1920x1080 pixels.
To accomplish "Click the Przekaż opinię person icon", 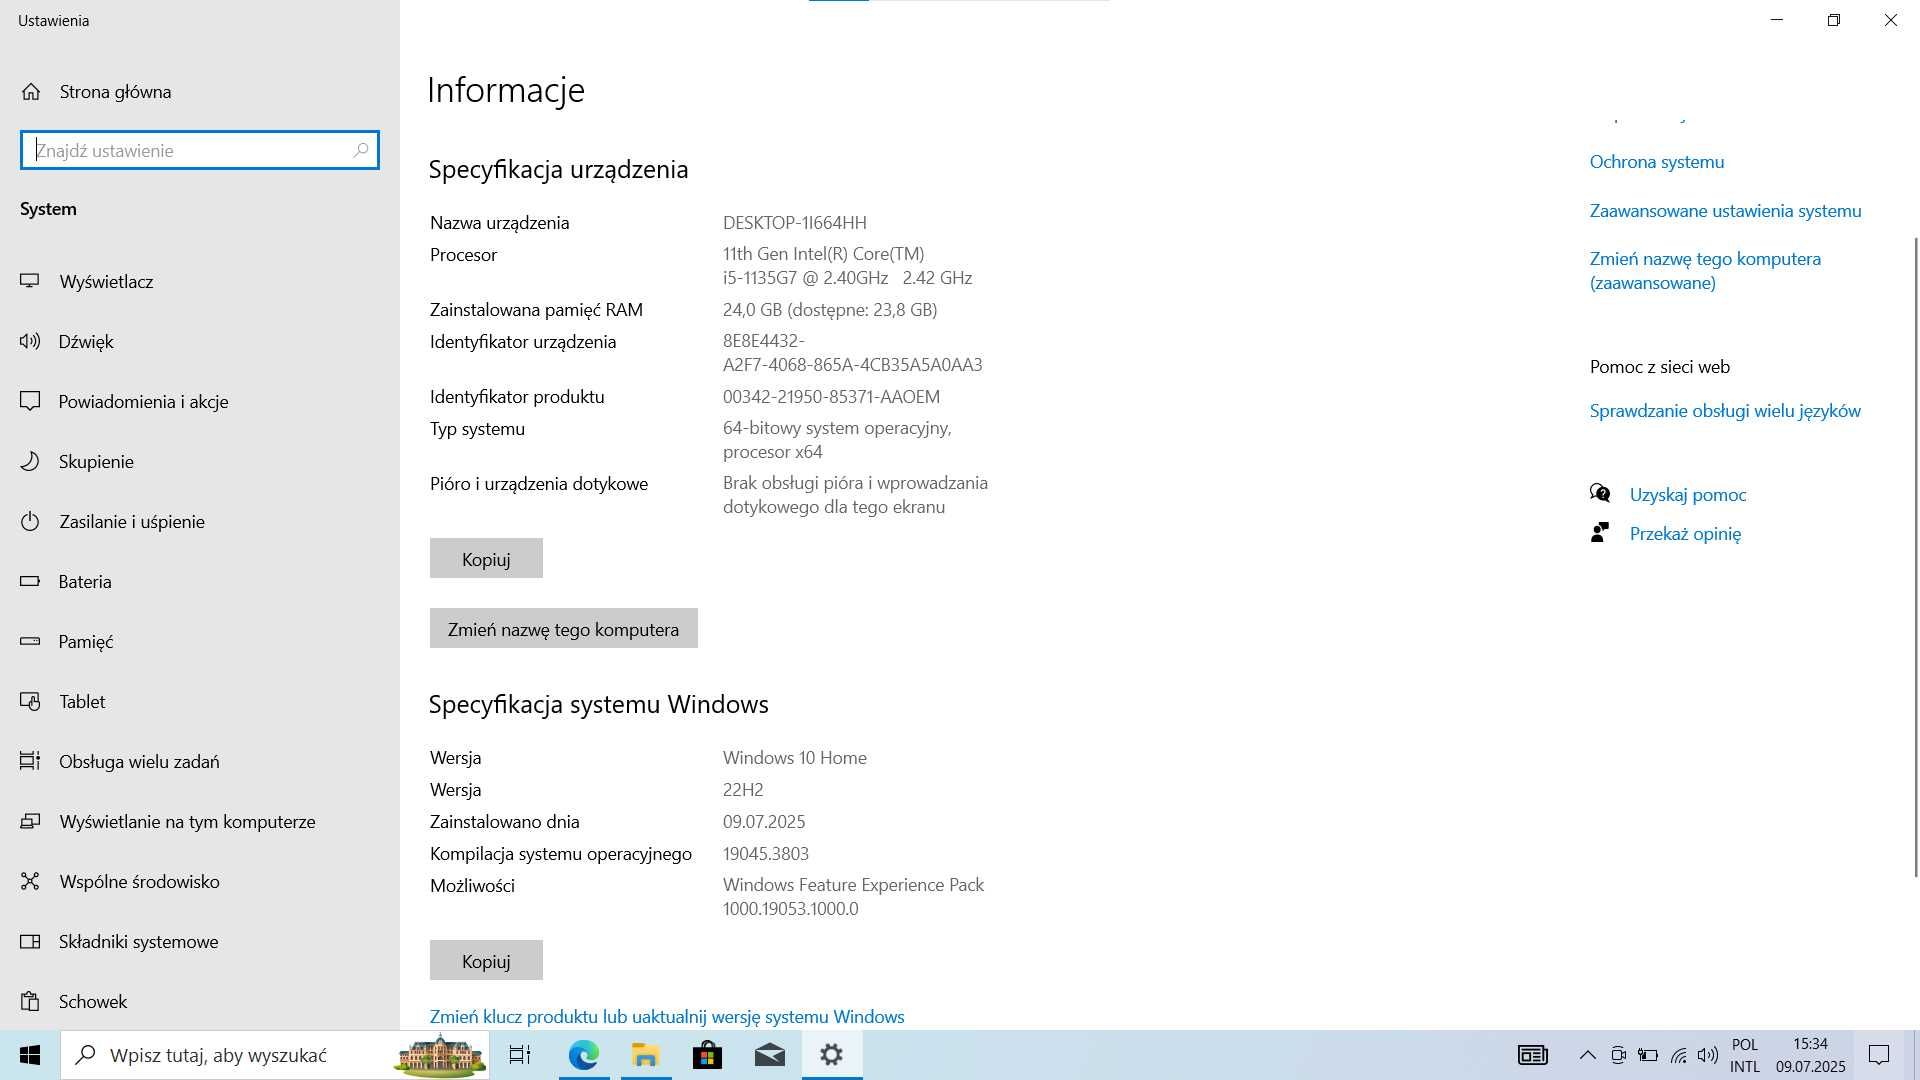I will 1600,532.
